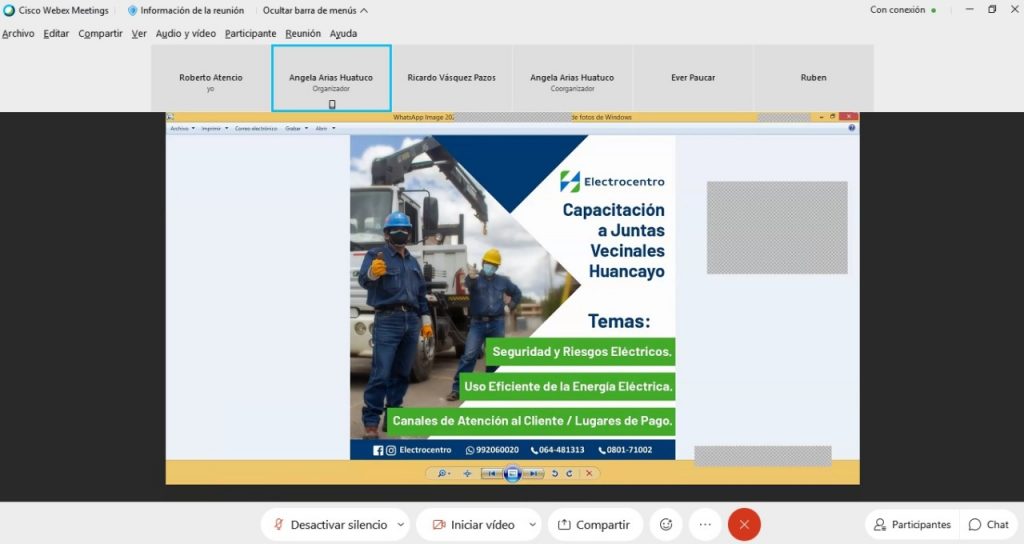This screenshot has width=1024, height=544.
Task: Rotate clockwise in the photo viewer
Action: pyautogui.click(x=569, y=473)
